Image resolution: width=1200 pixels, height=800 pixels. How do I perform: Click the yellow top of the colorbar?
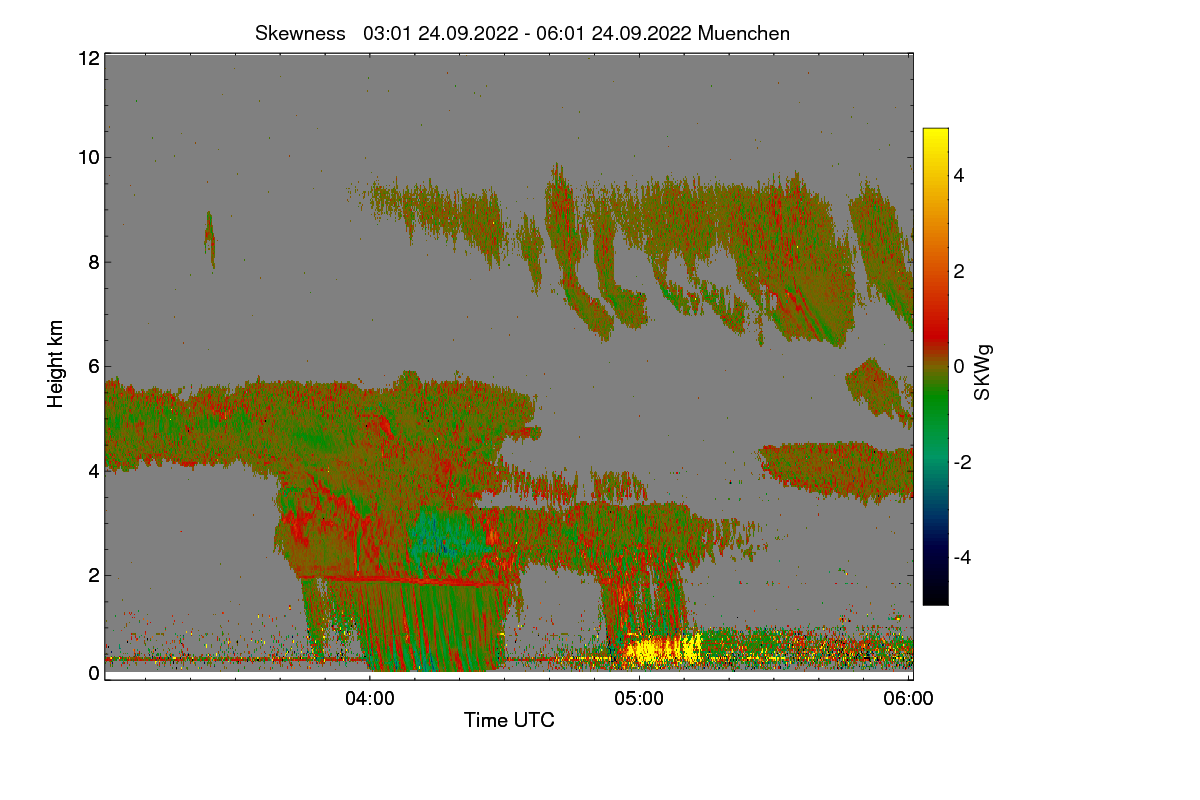point(935,140)
